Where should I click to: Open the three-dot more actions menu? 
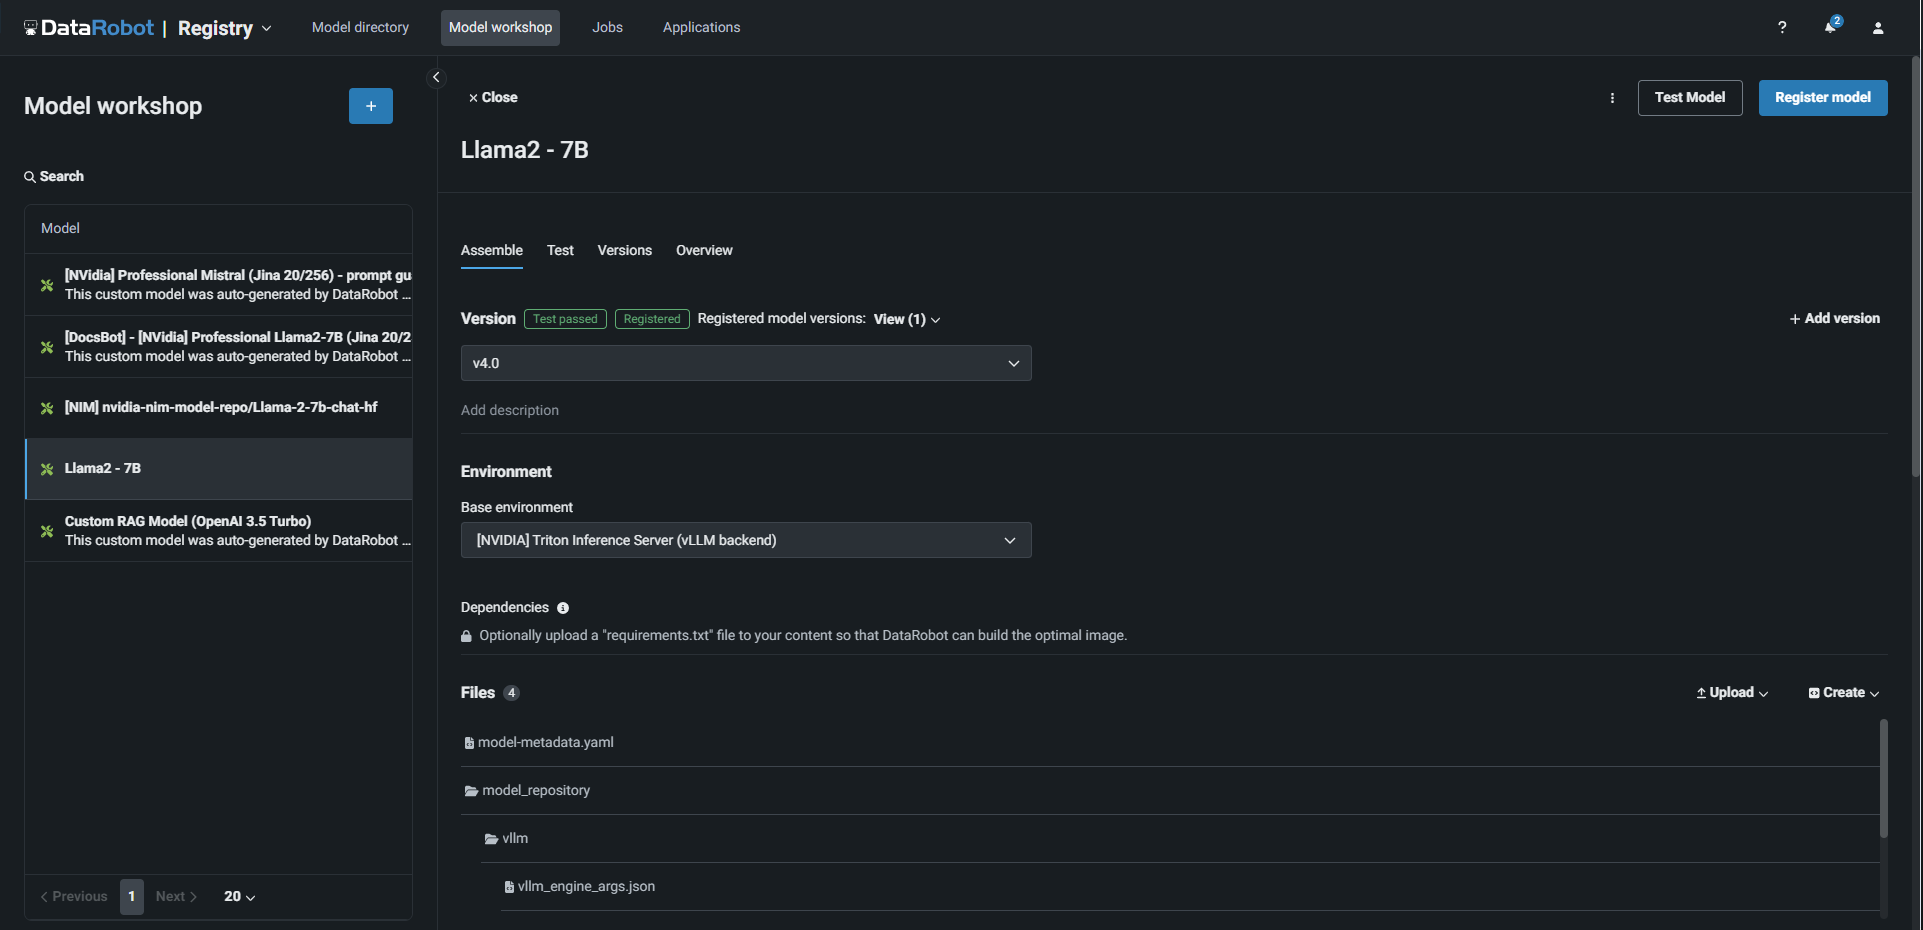coord(1611,98)
